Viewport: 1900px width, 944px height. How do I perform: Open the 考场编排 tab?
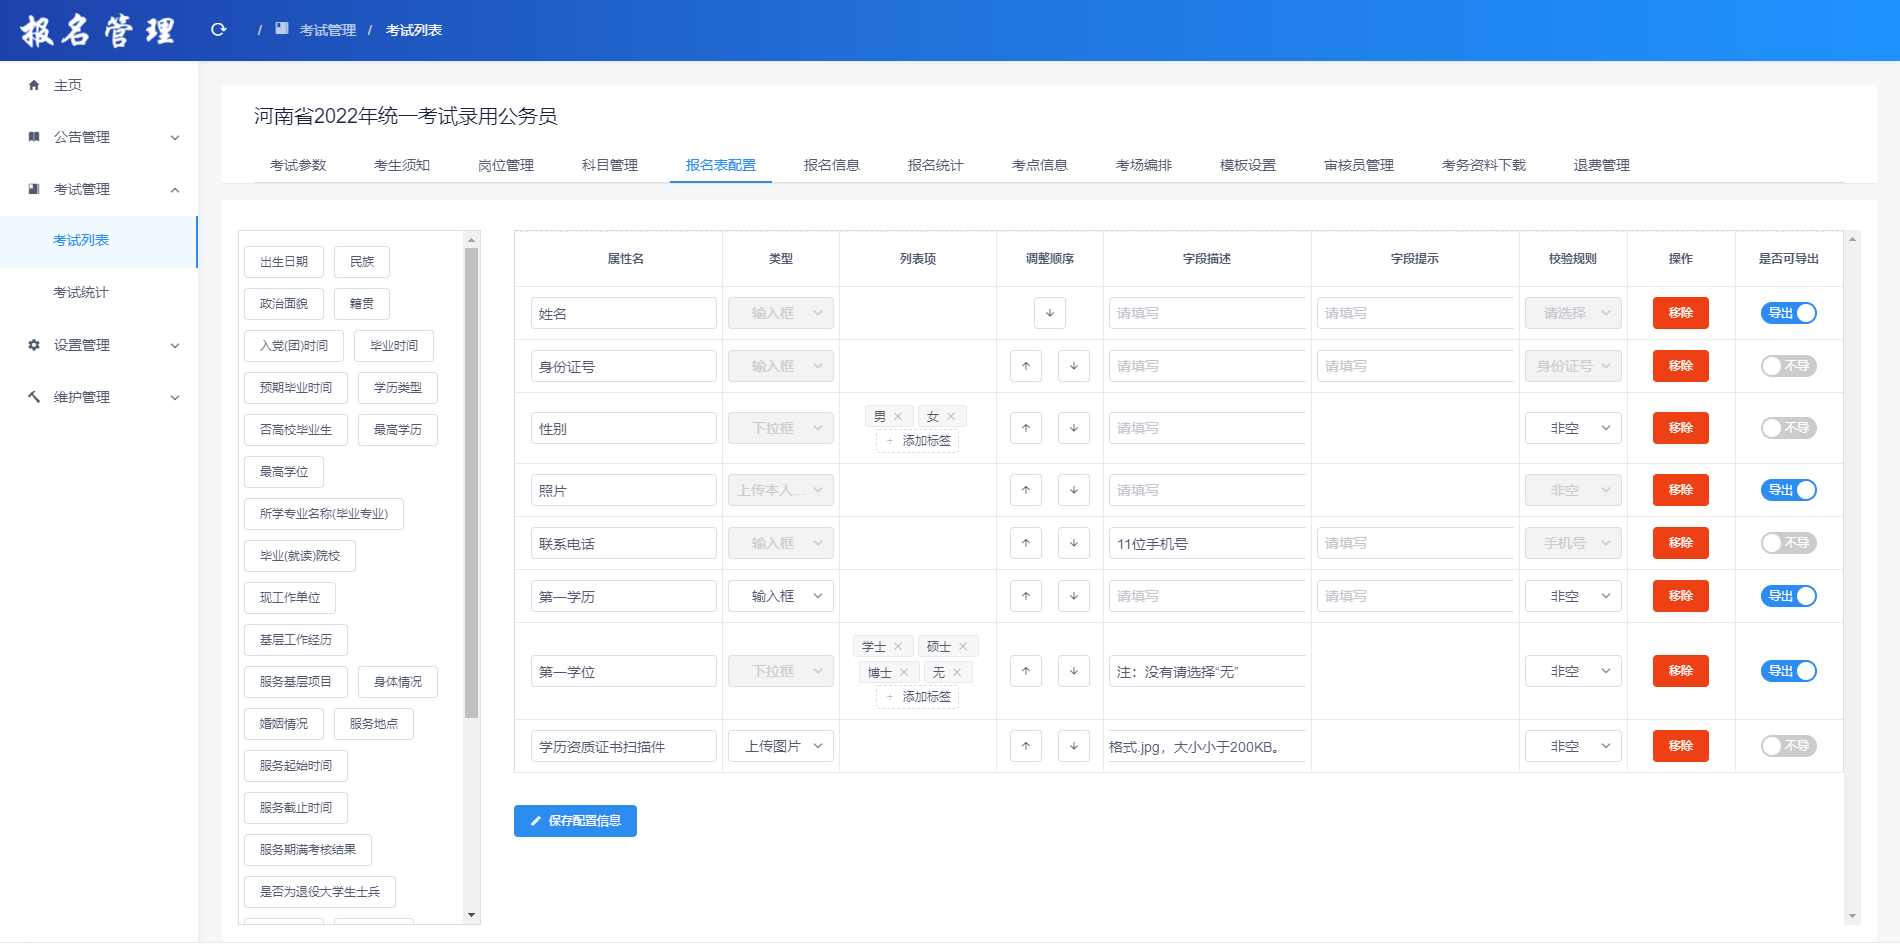1143,165
